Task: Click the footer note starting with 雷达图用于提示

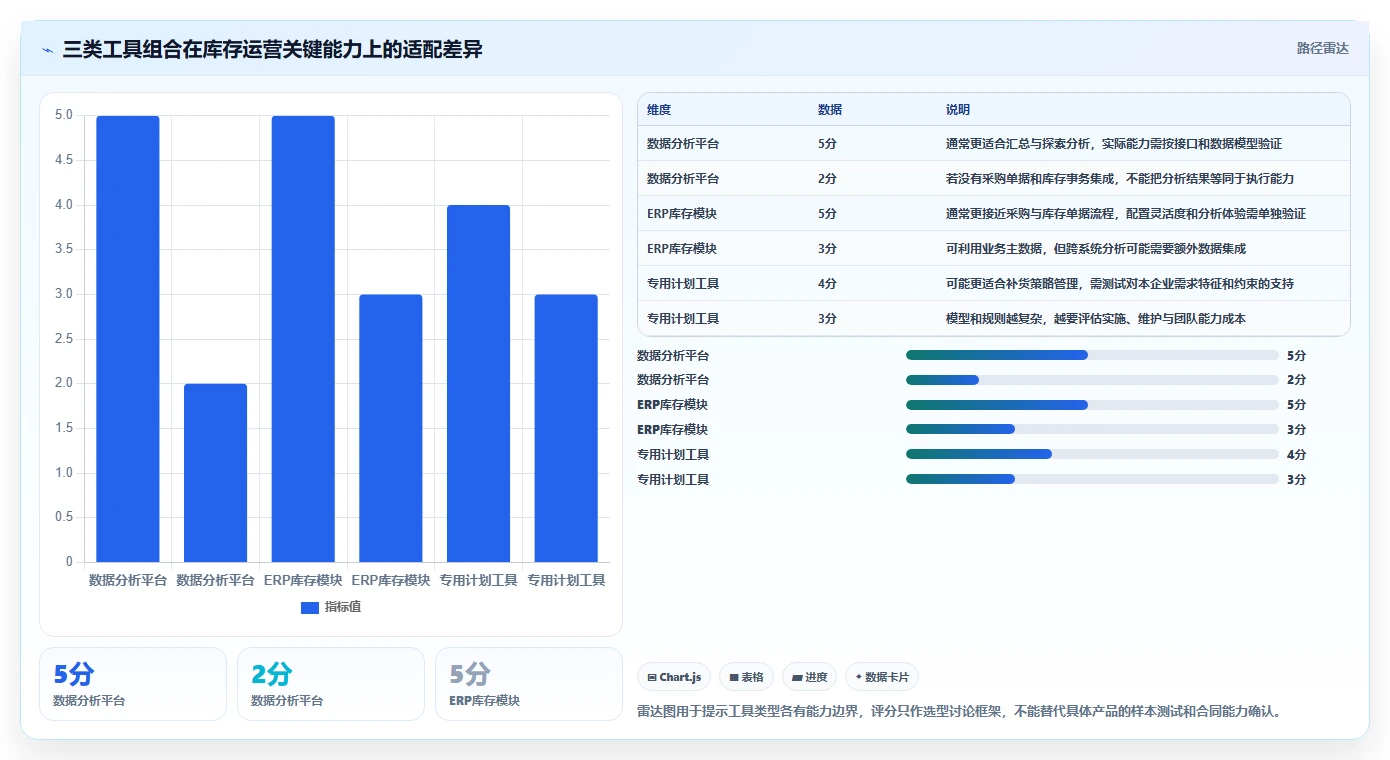Action: click(x=960, y=712)
